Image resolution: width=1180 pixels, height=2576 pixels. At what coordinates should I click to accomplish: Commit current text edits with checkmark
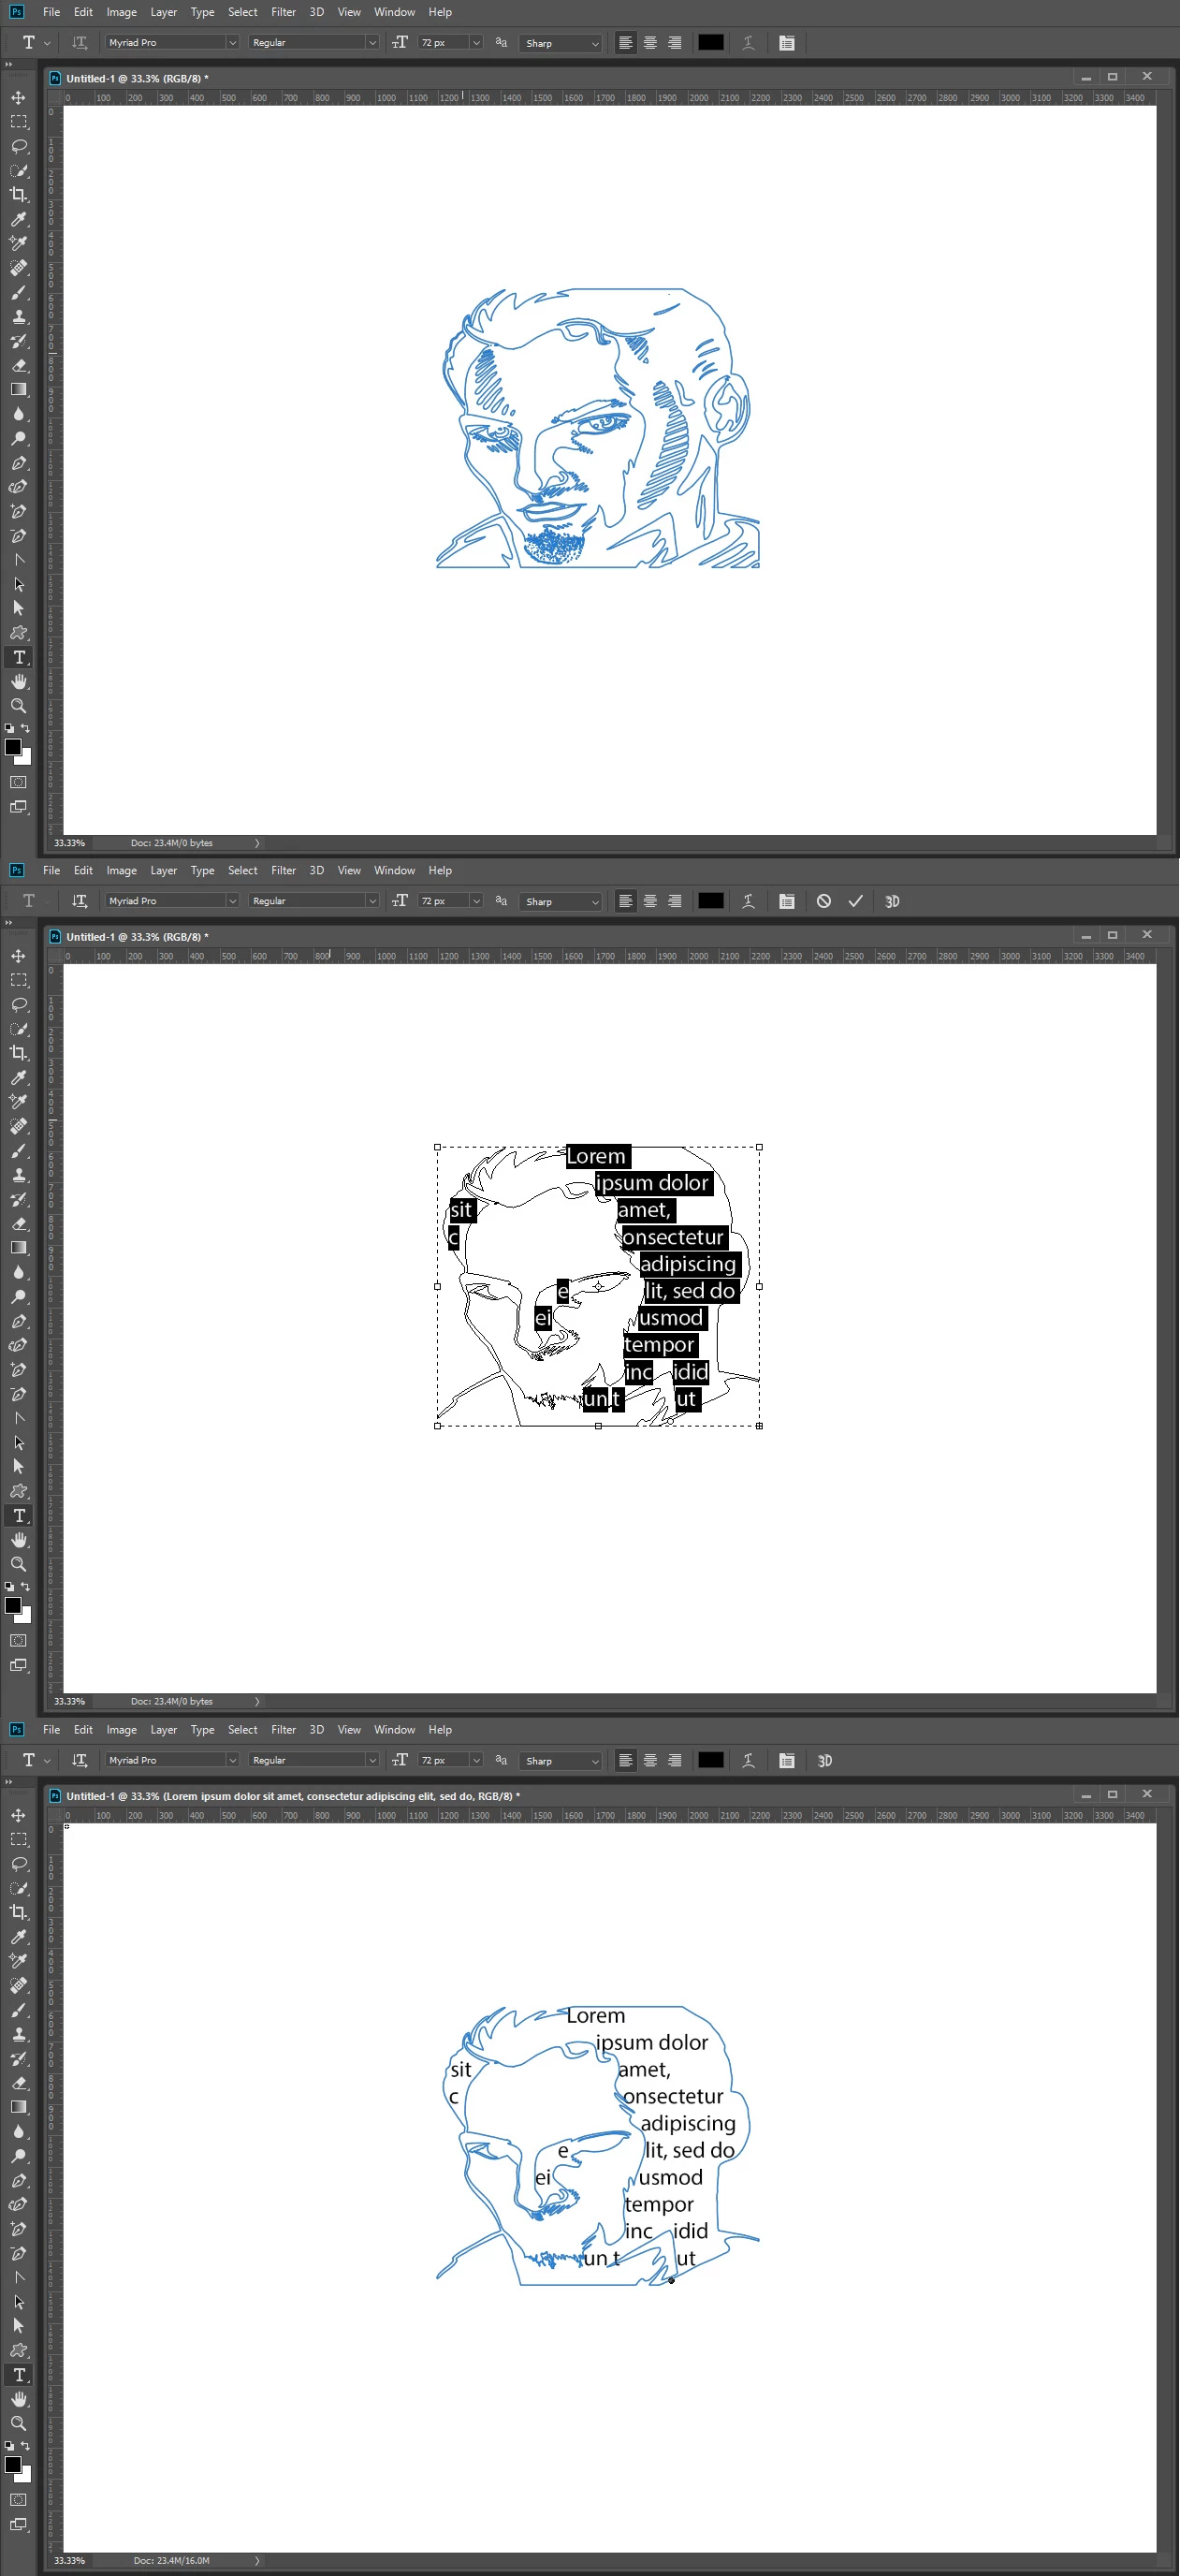(855, 901)
